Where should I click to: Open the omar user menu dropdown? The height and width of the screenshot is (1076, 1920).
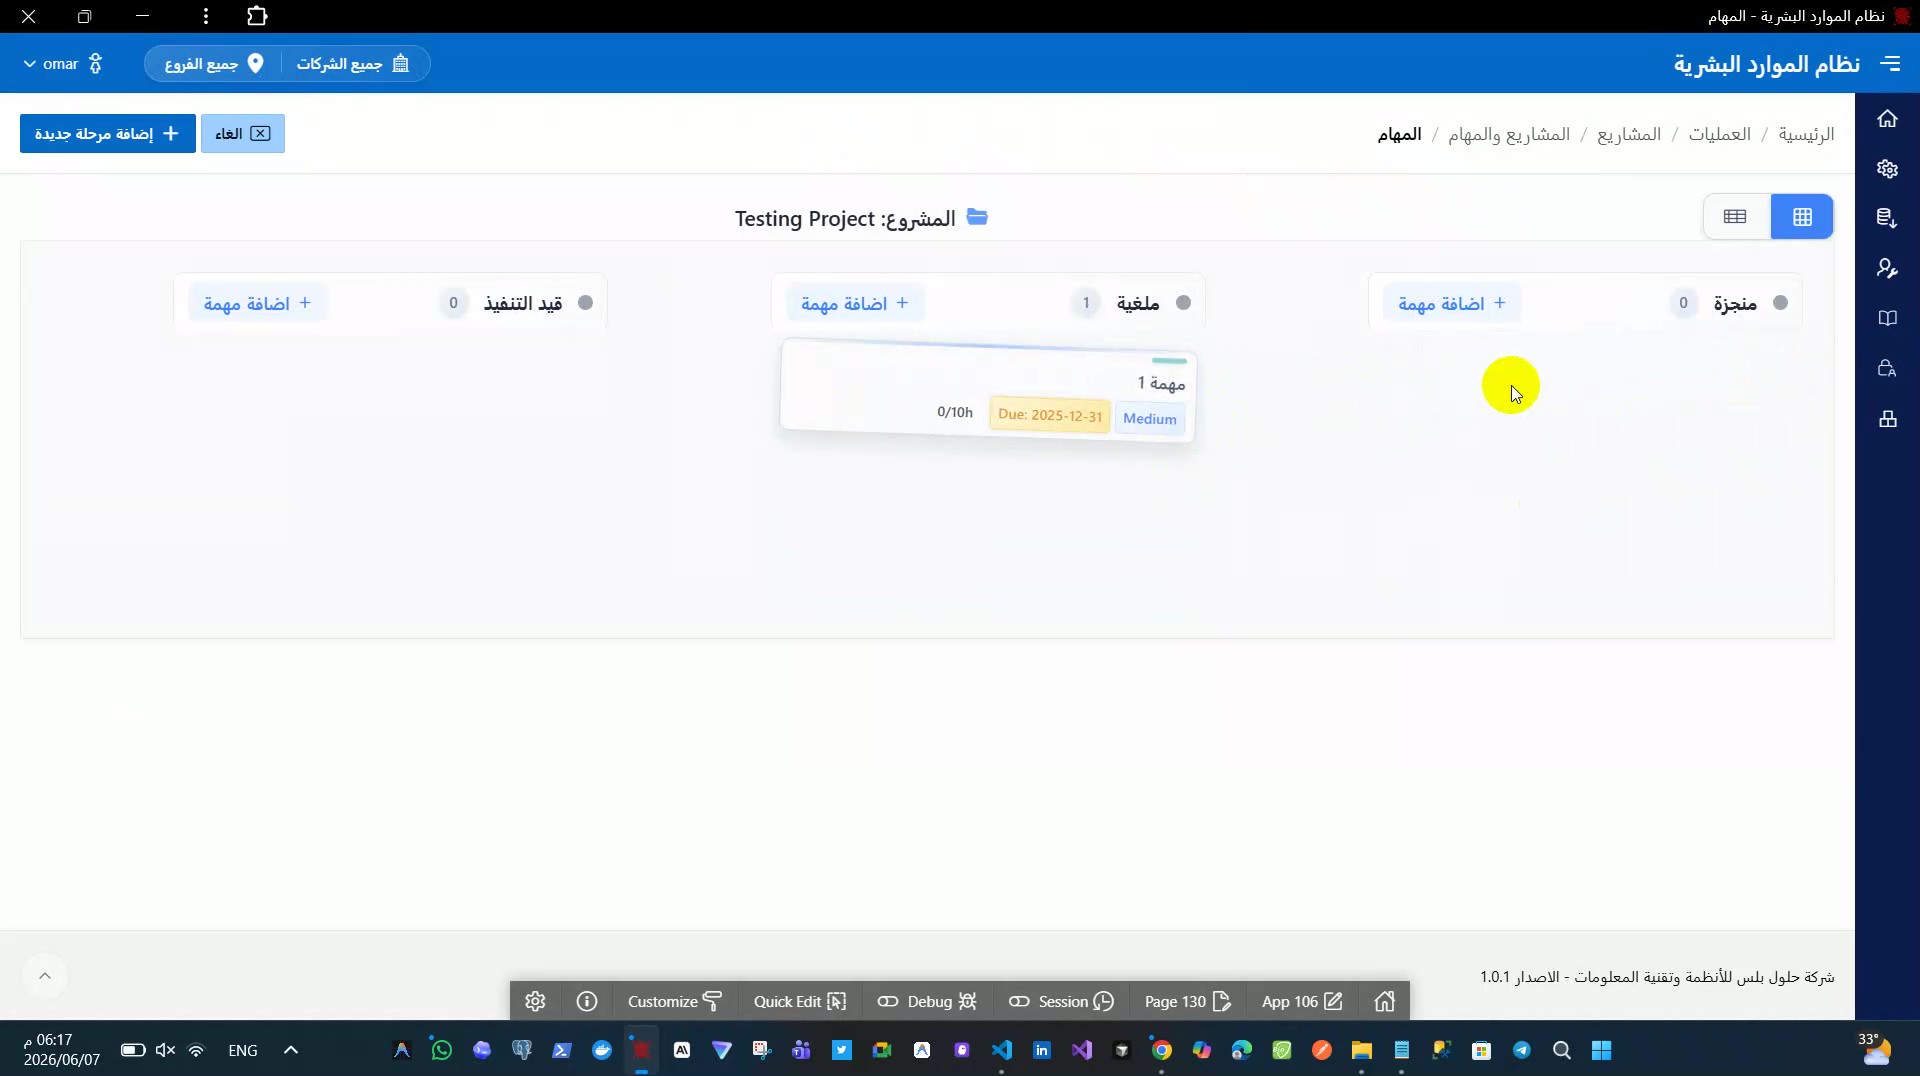(62, 64)
